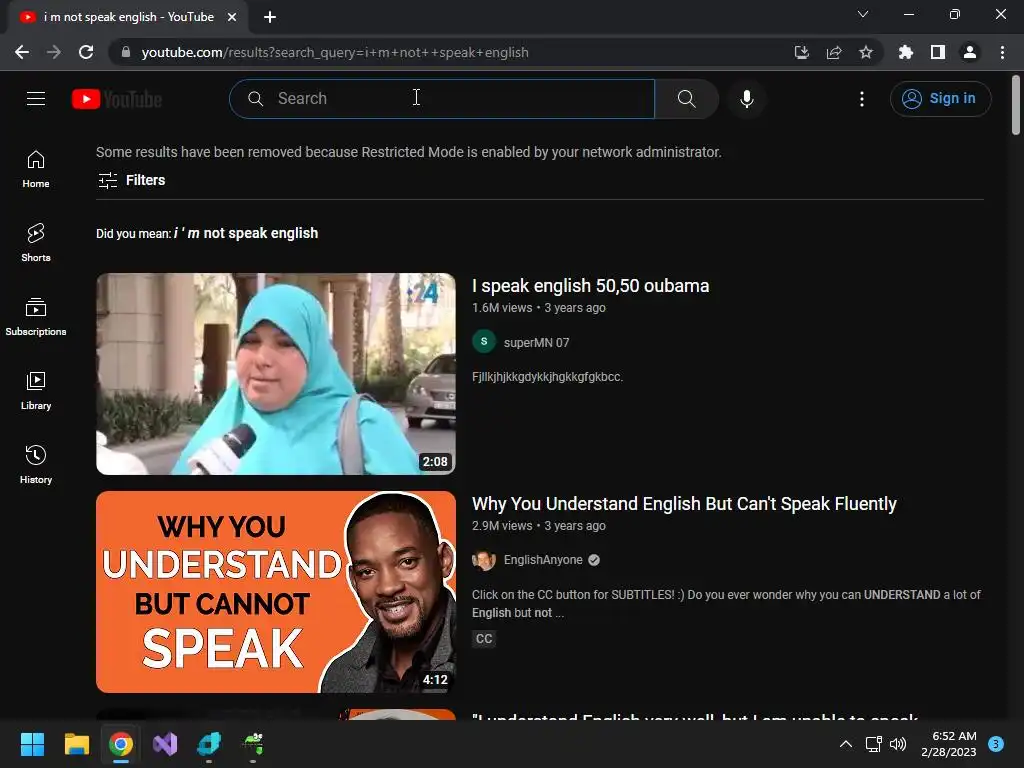Open the YouTube settings three-dot menu
Screen dimensions: 1024x768
(x=861, y=99)
